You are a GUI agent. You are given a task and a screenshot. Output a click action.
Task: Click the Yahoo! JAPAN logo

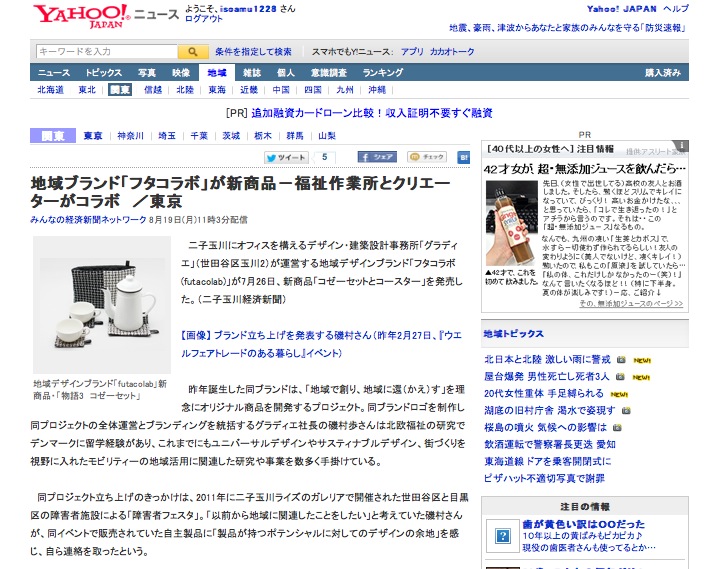tap(82, 16)
